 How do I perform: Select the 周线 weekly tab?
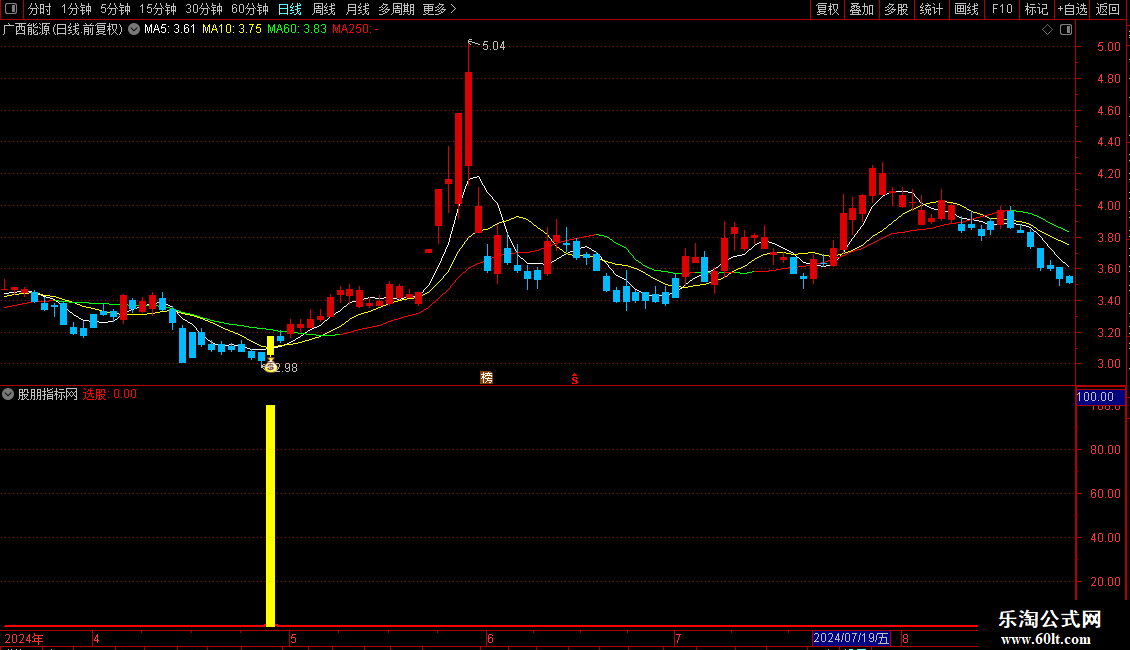[x=324, y=9]
